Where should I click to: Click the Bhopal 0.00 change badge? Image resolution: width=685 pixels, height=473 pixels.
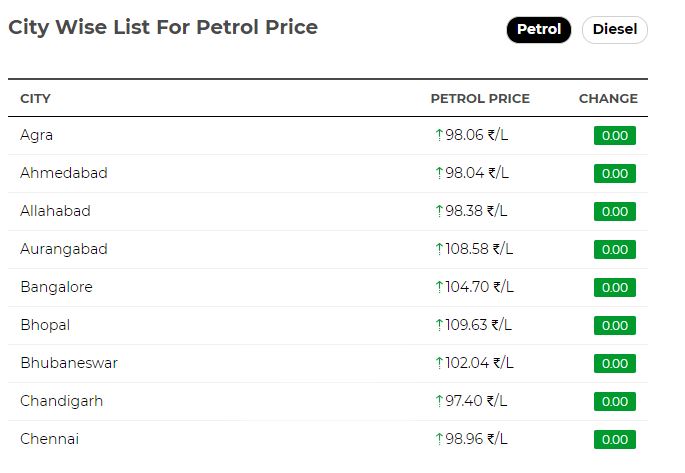[615, 325]
